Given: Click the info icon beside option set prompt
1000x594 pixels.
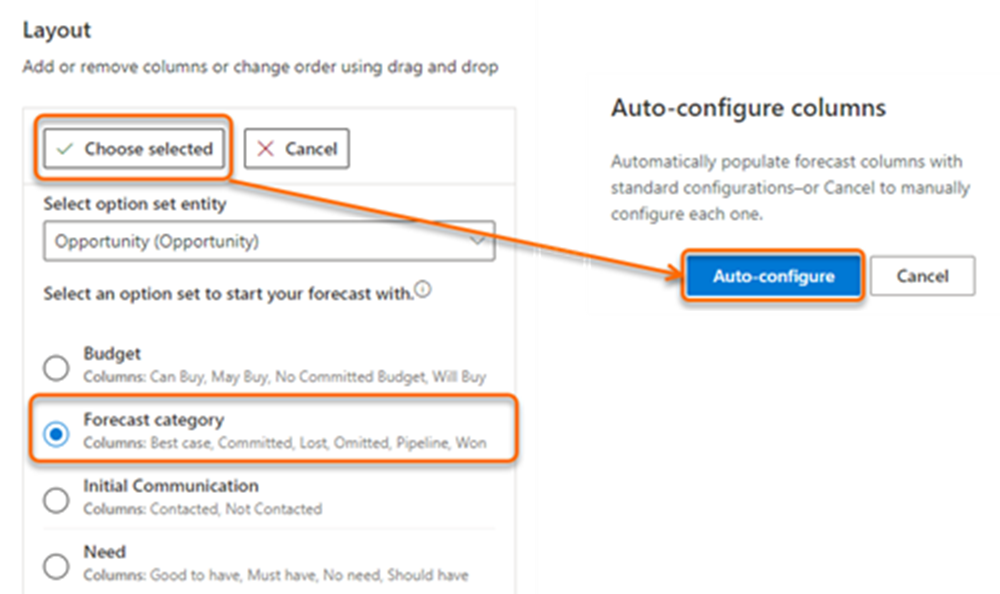Looking at the screenshot, I should pyautogui.click(x=422, y=291).
